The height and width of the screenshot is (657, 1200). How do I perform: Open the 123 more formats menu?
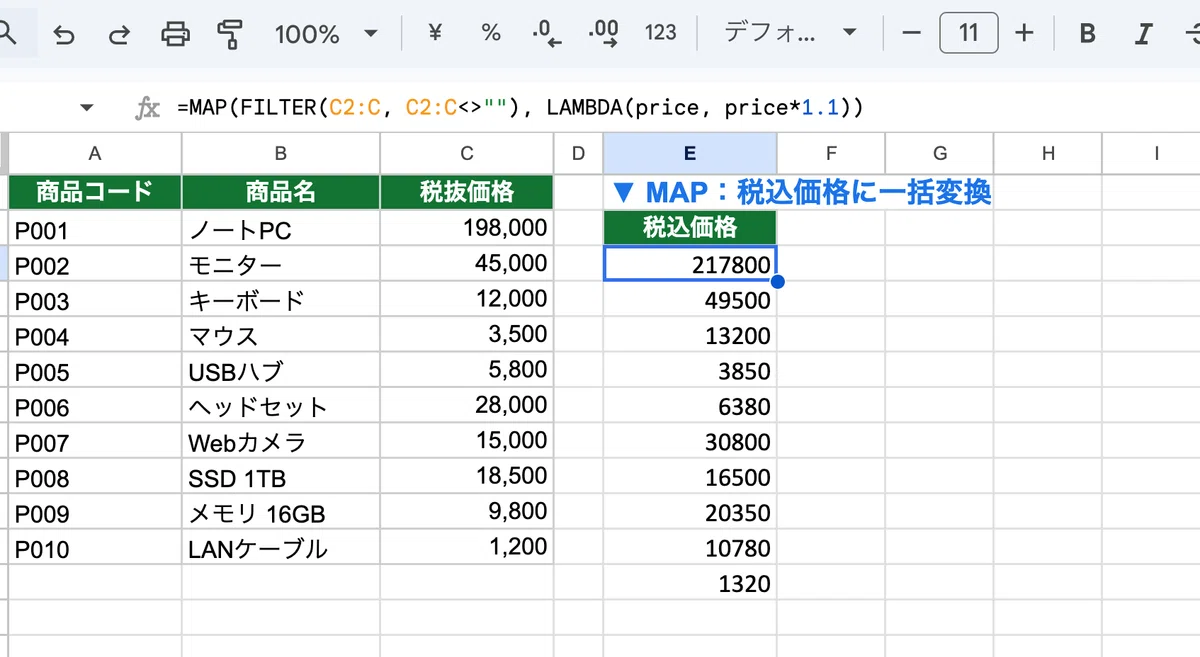[x=661, y=33]
